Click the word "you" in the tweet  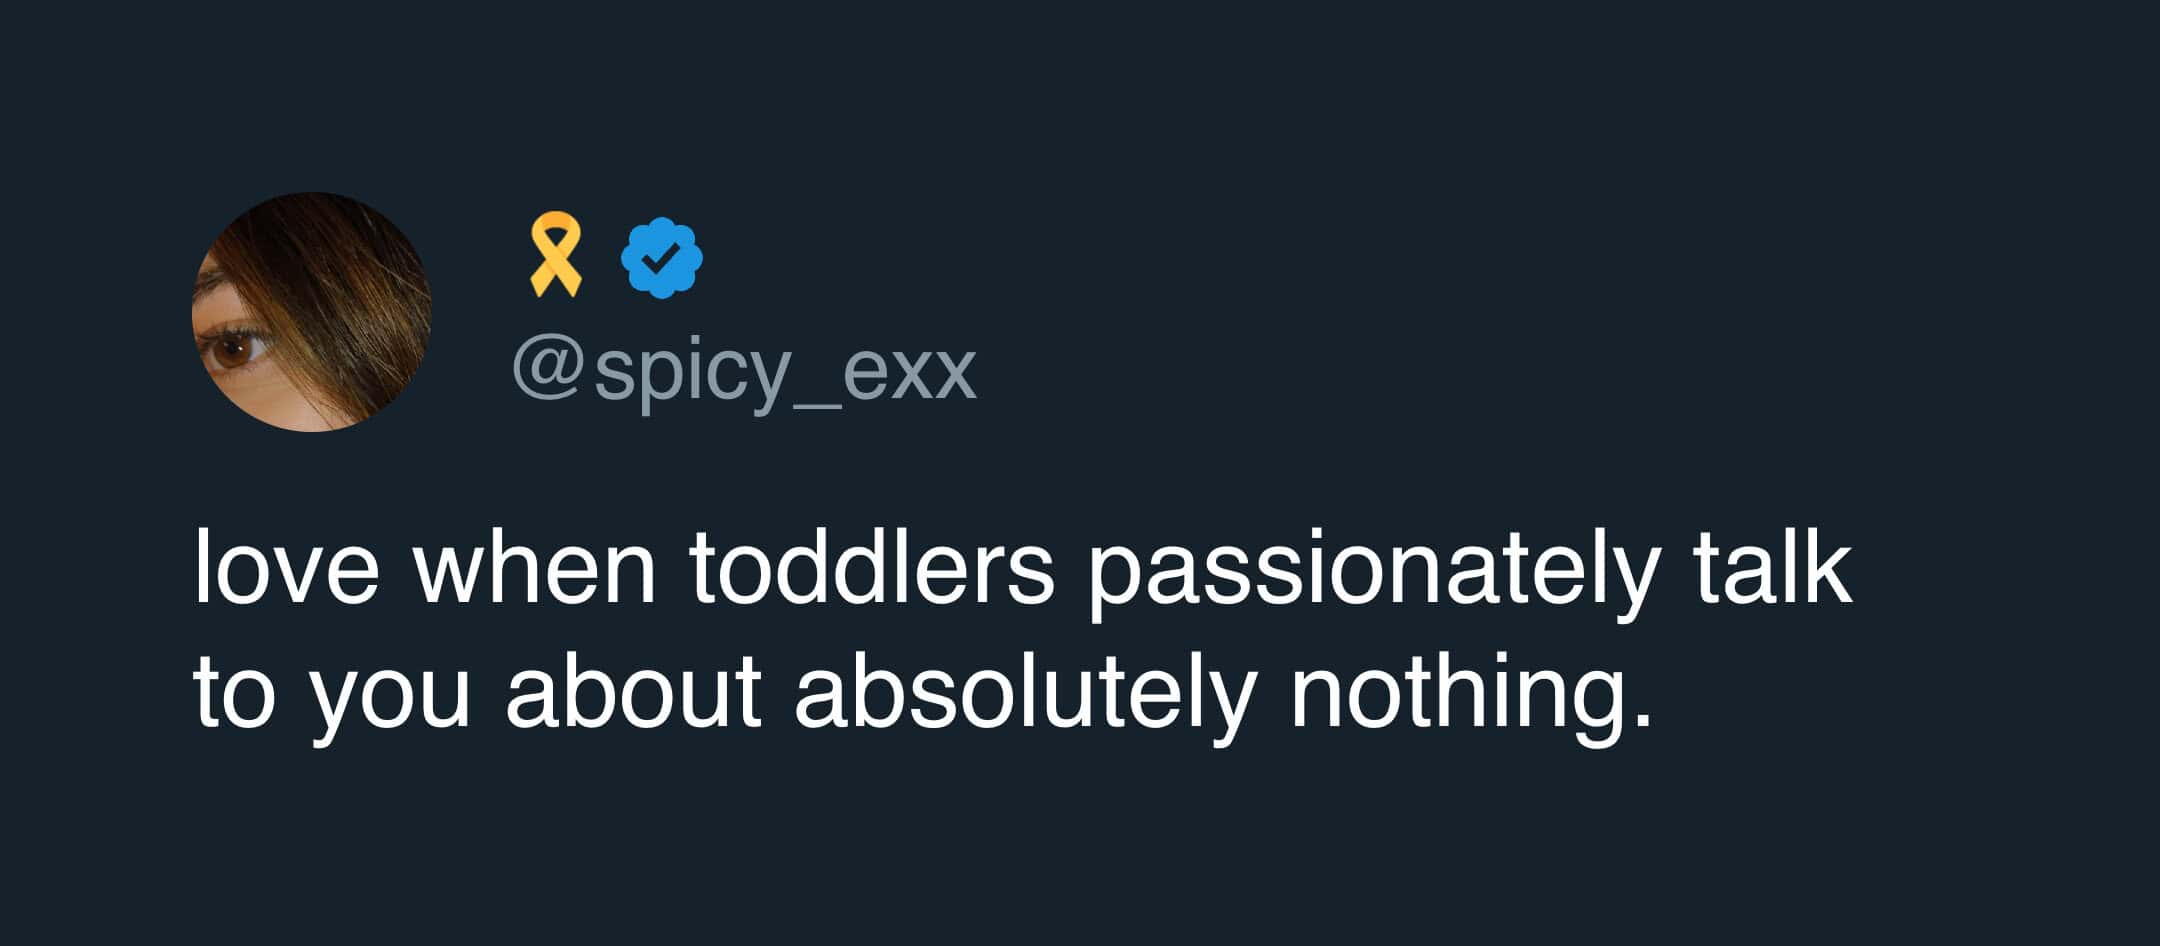[389, 697]
